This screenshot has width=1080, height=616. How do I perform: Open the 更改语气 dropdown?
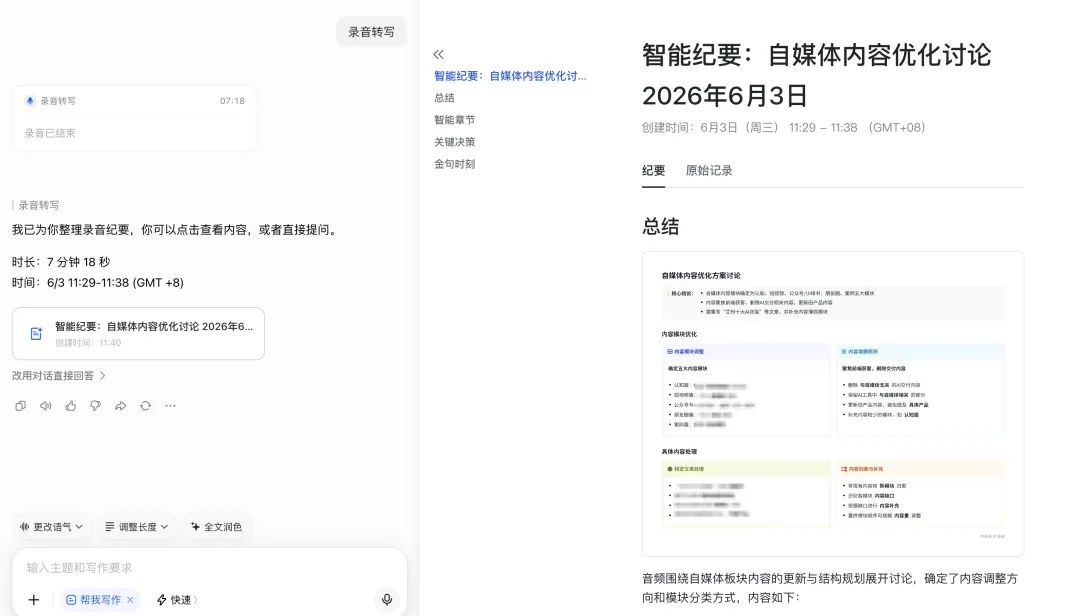[52, 526]
